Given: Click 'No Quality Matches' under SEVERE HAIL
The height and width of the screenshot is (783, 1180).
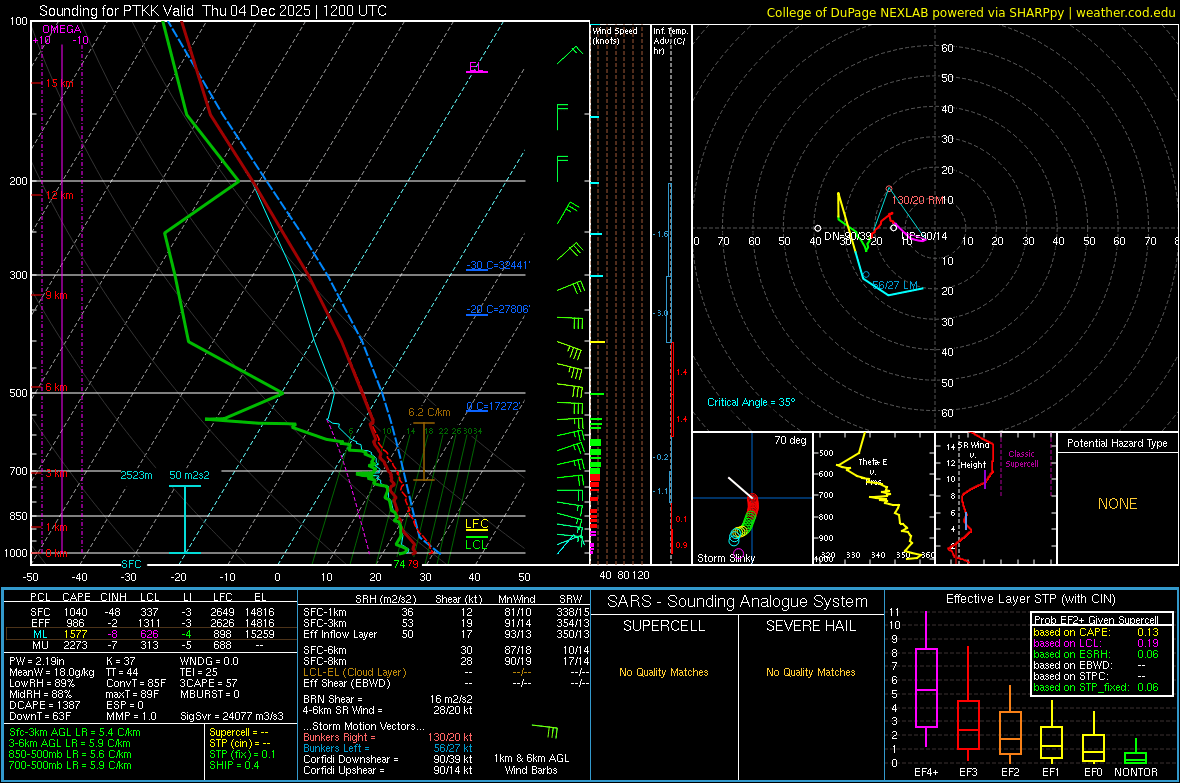Looking at the screenshot, I should pos(810,672).
